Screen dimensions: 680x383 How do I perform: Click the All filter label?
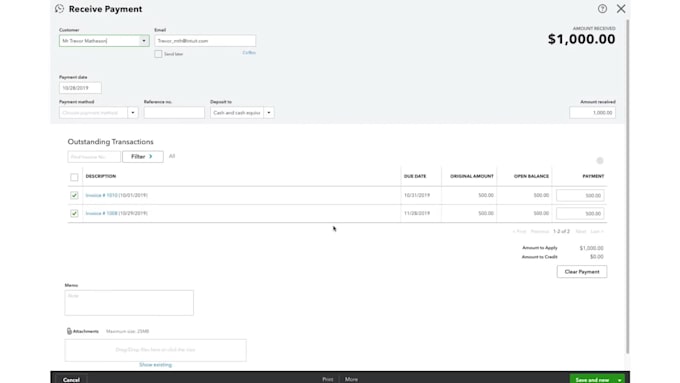pos(172,156)
